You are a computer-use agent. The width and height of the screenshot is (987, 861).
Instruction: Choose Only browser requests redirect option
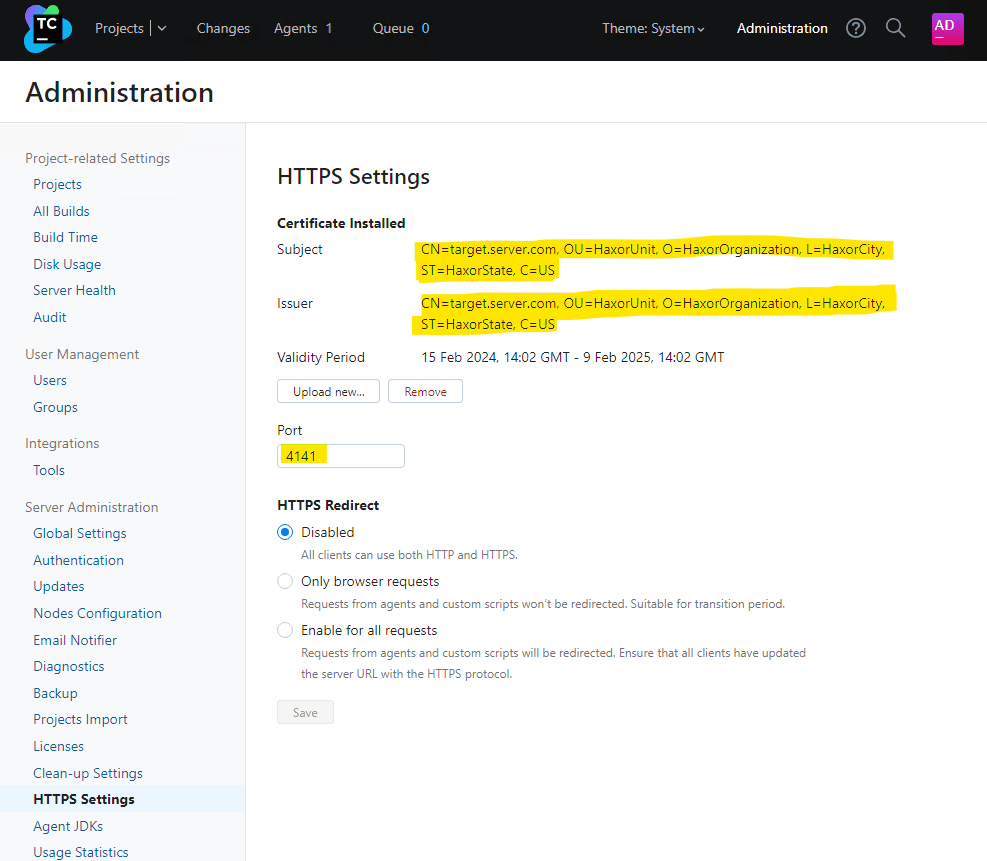tap(285, 581)
